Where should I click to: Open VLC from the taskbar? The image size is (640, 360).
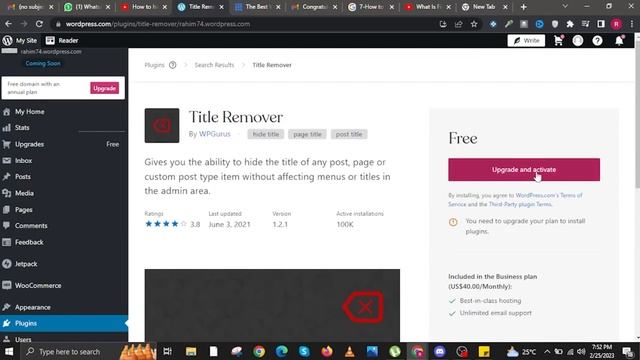[x=349, y=351]
